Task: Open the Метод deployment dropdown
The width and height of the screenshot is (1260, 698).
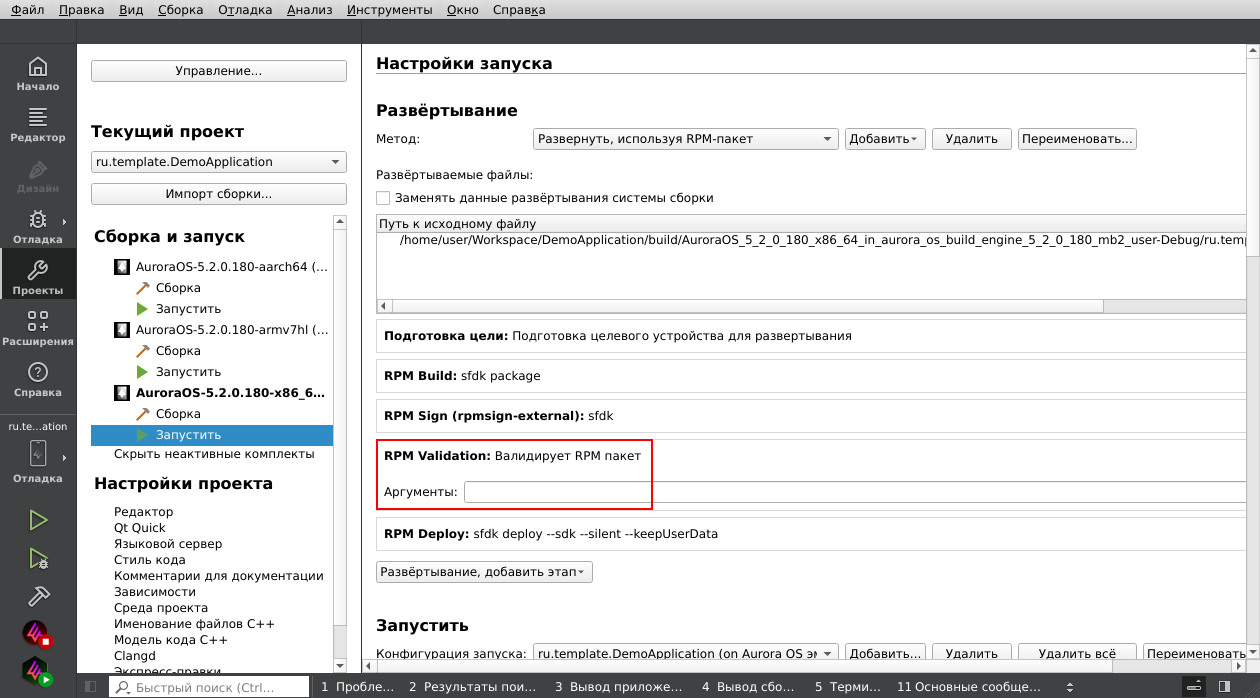Action: pyautogui.click(x=684, y=138)
